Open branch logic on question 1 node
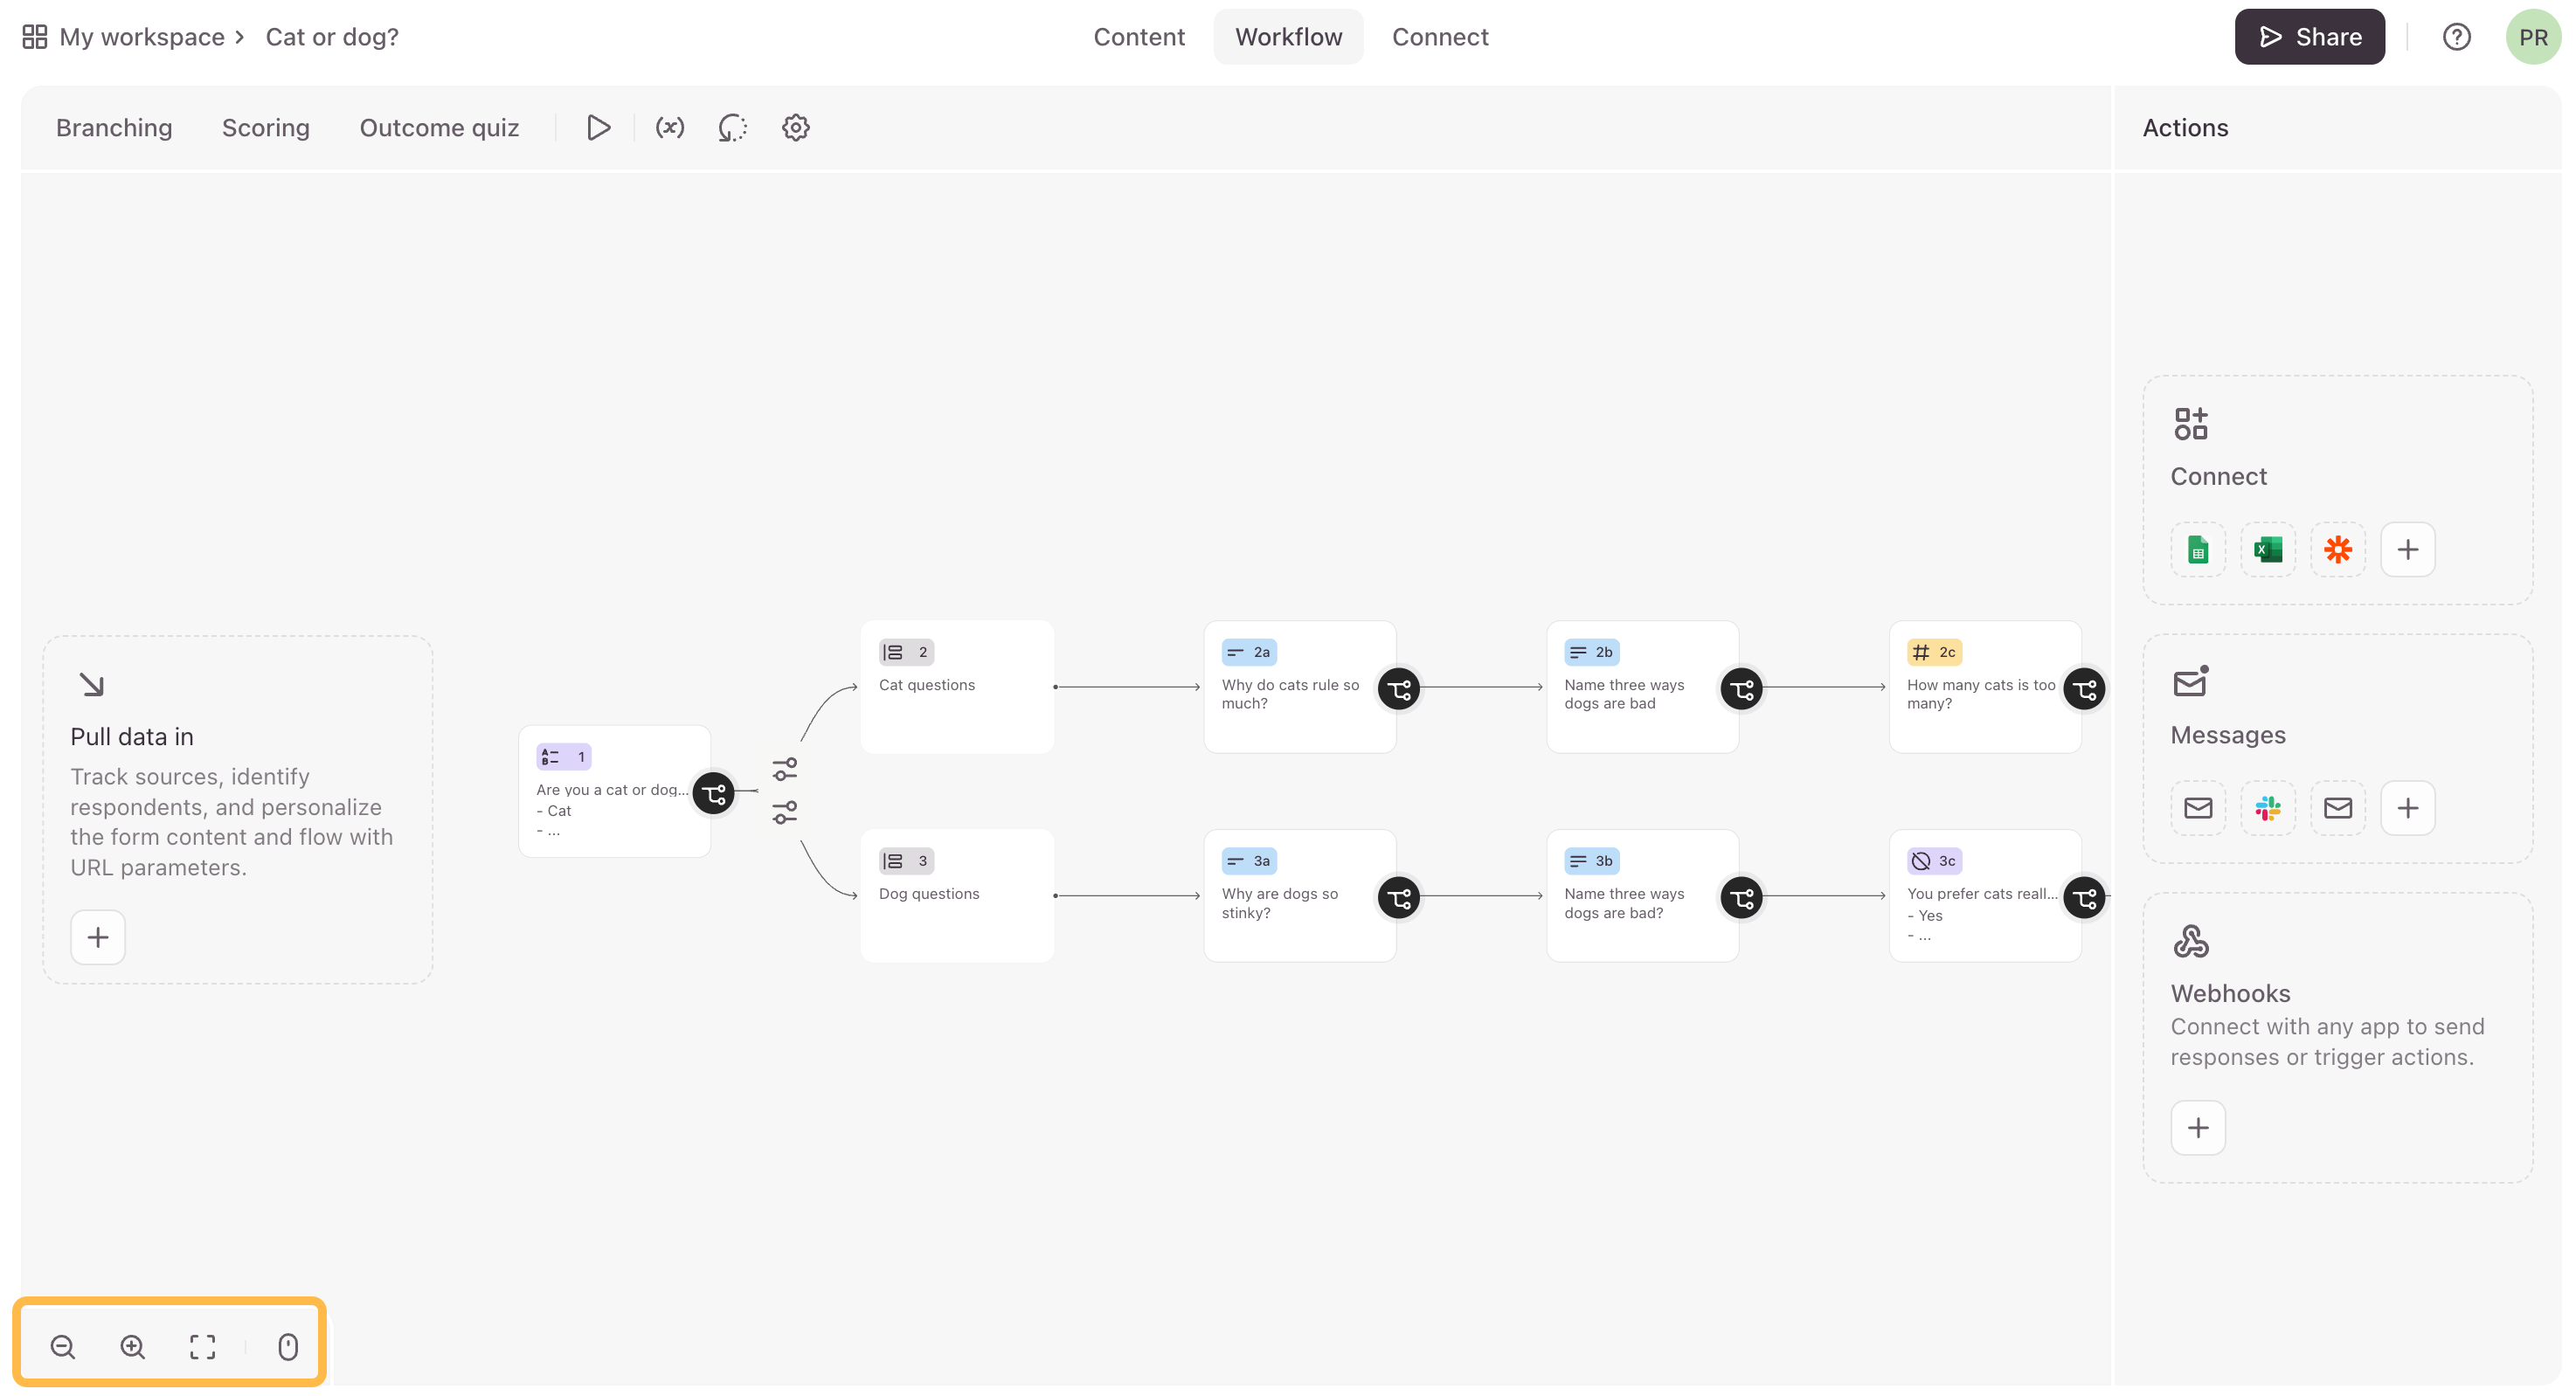 [x=714, y=794]
